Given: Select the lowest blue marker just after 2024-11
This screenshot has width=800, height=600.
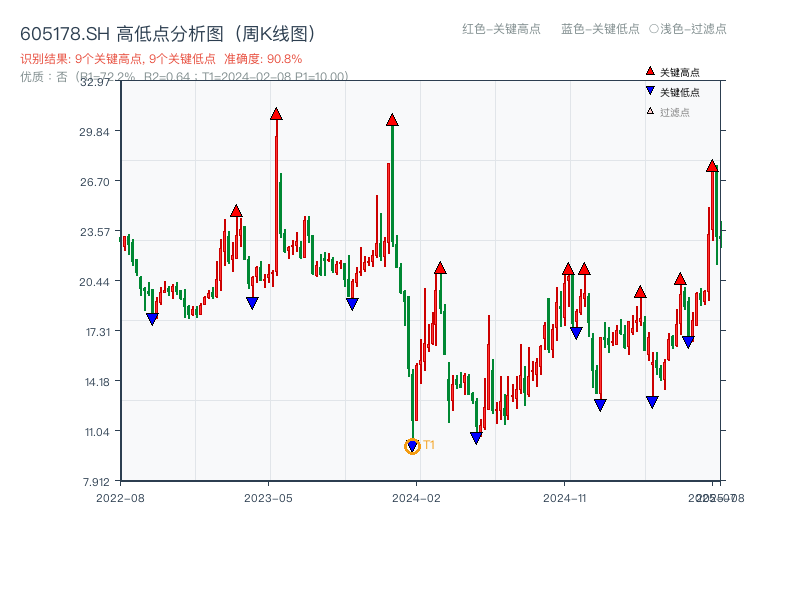Looking at the screenshot, I should pyautogui.click(x=601, y=405).
